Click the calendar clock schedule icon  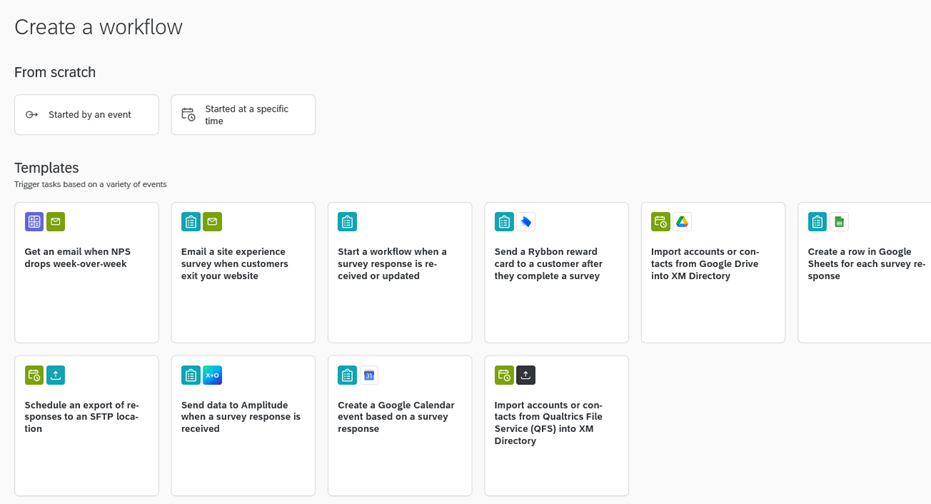pos(188,115)
